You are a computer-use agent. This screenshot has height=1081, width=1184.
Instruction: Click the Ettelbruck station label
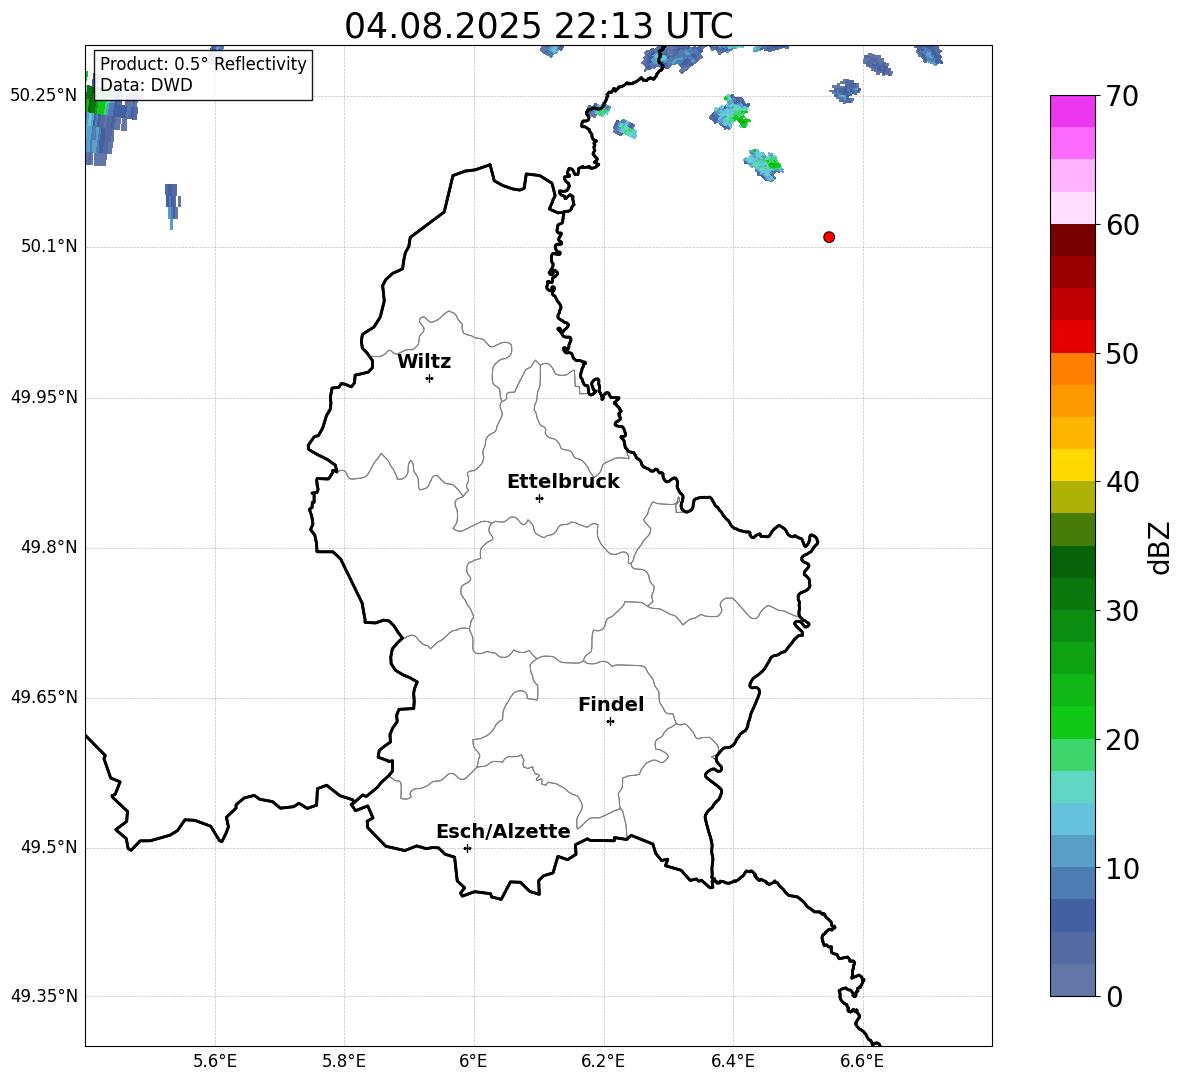563,482
